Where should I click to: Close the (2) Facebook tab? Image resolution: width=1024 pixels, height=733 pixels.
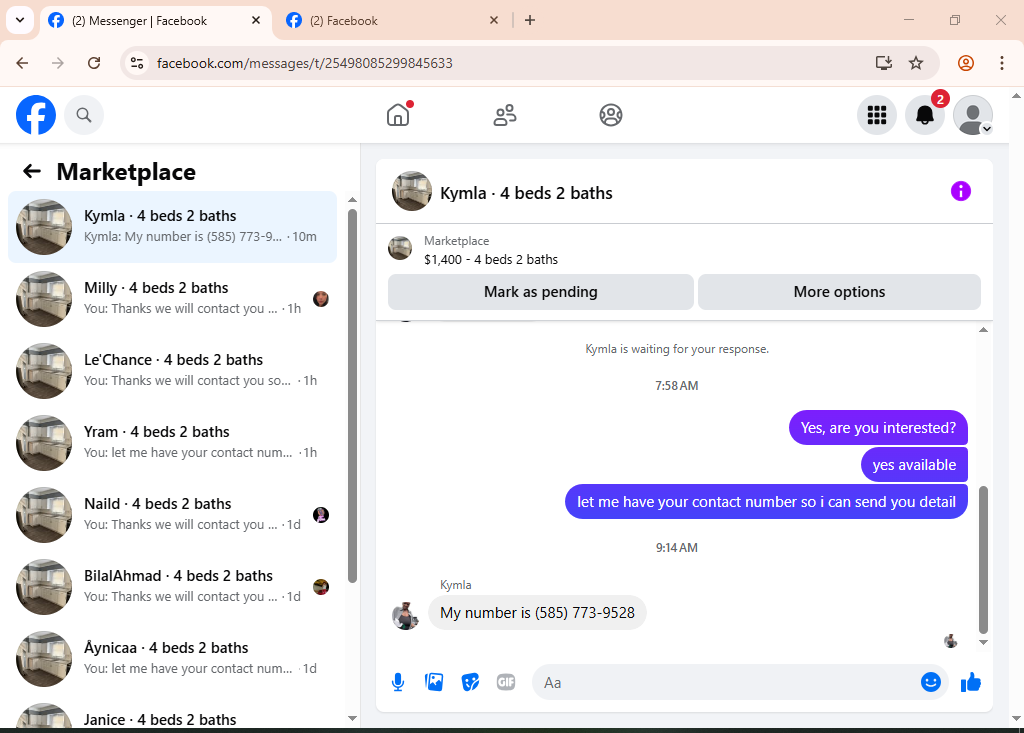[x=494, y=20]
